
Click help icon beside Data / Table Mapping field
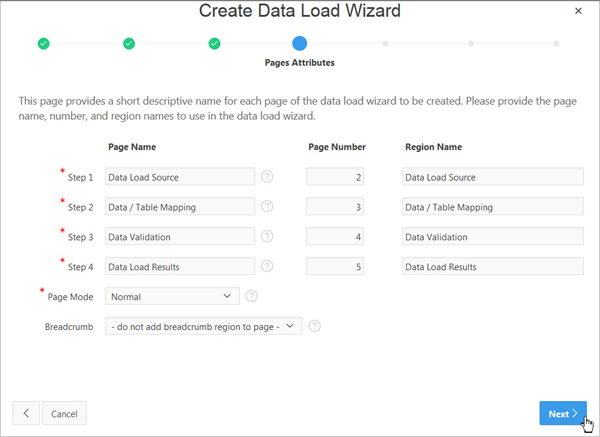[267, 207]
